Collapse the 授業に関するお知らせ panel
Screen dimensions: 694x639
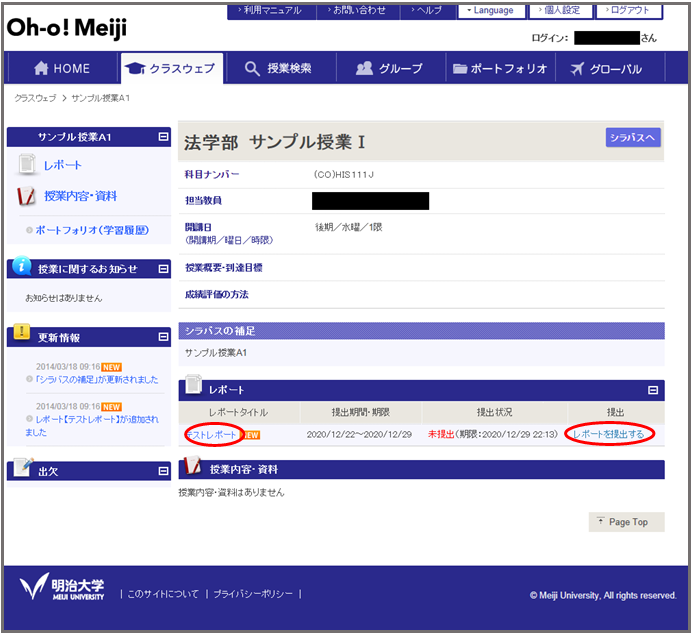tap(163, 269)
